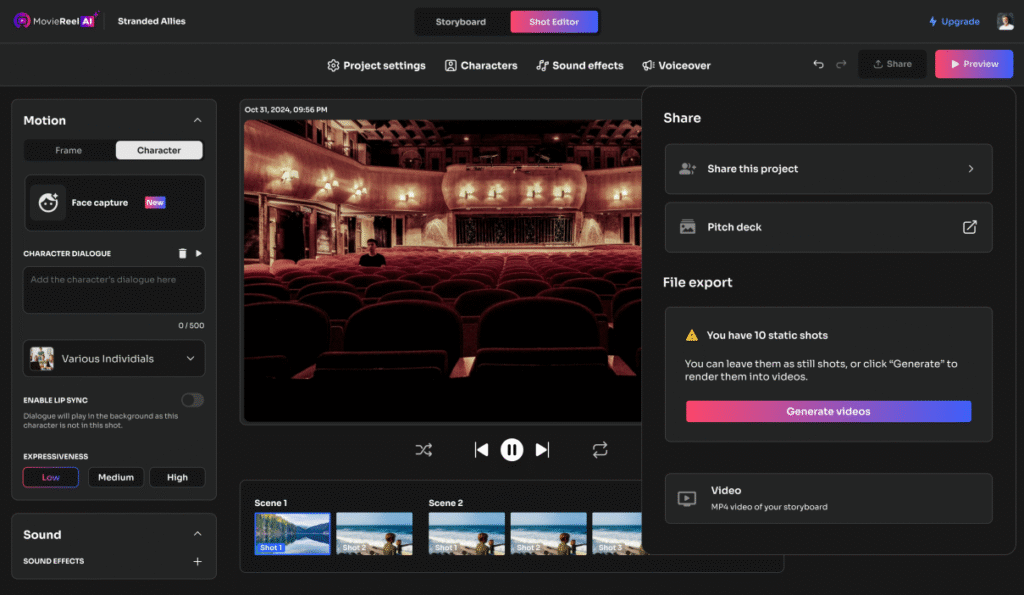Viewport: 1024px width, 595px height.
Task: Click the shuffle playback icon
Action: point(424,450)
